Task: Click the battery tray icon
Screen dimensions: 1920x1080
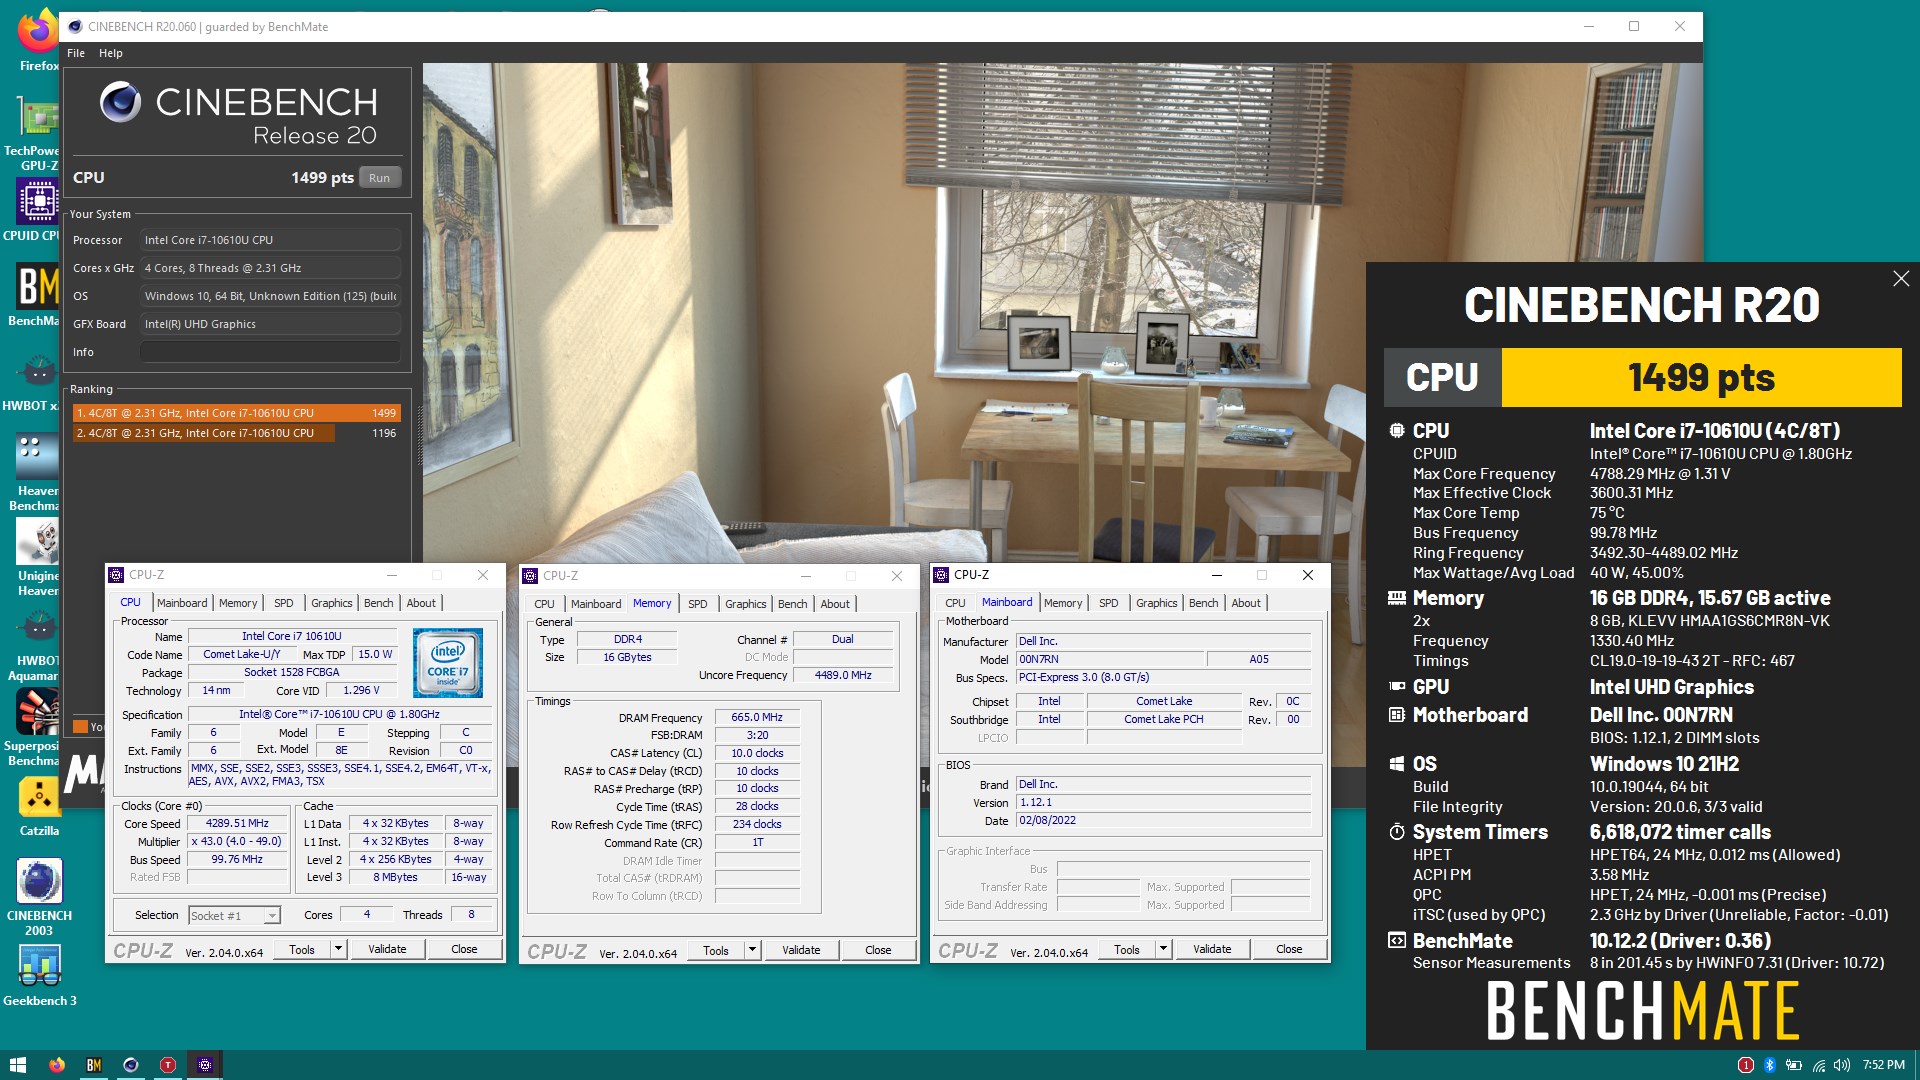Action: (1794, 1065)
